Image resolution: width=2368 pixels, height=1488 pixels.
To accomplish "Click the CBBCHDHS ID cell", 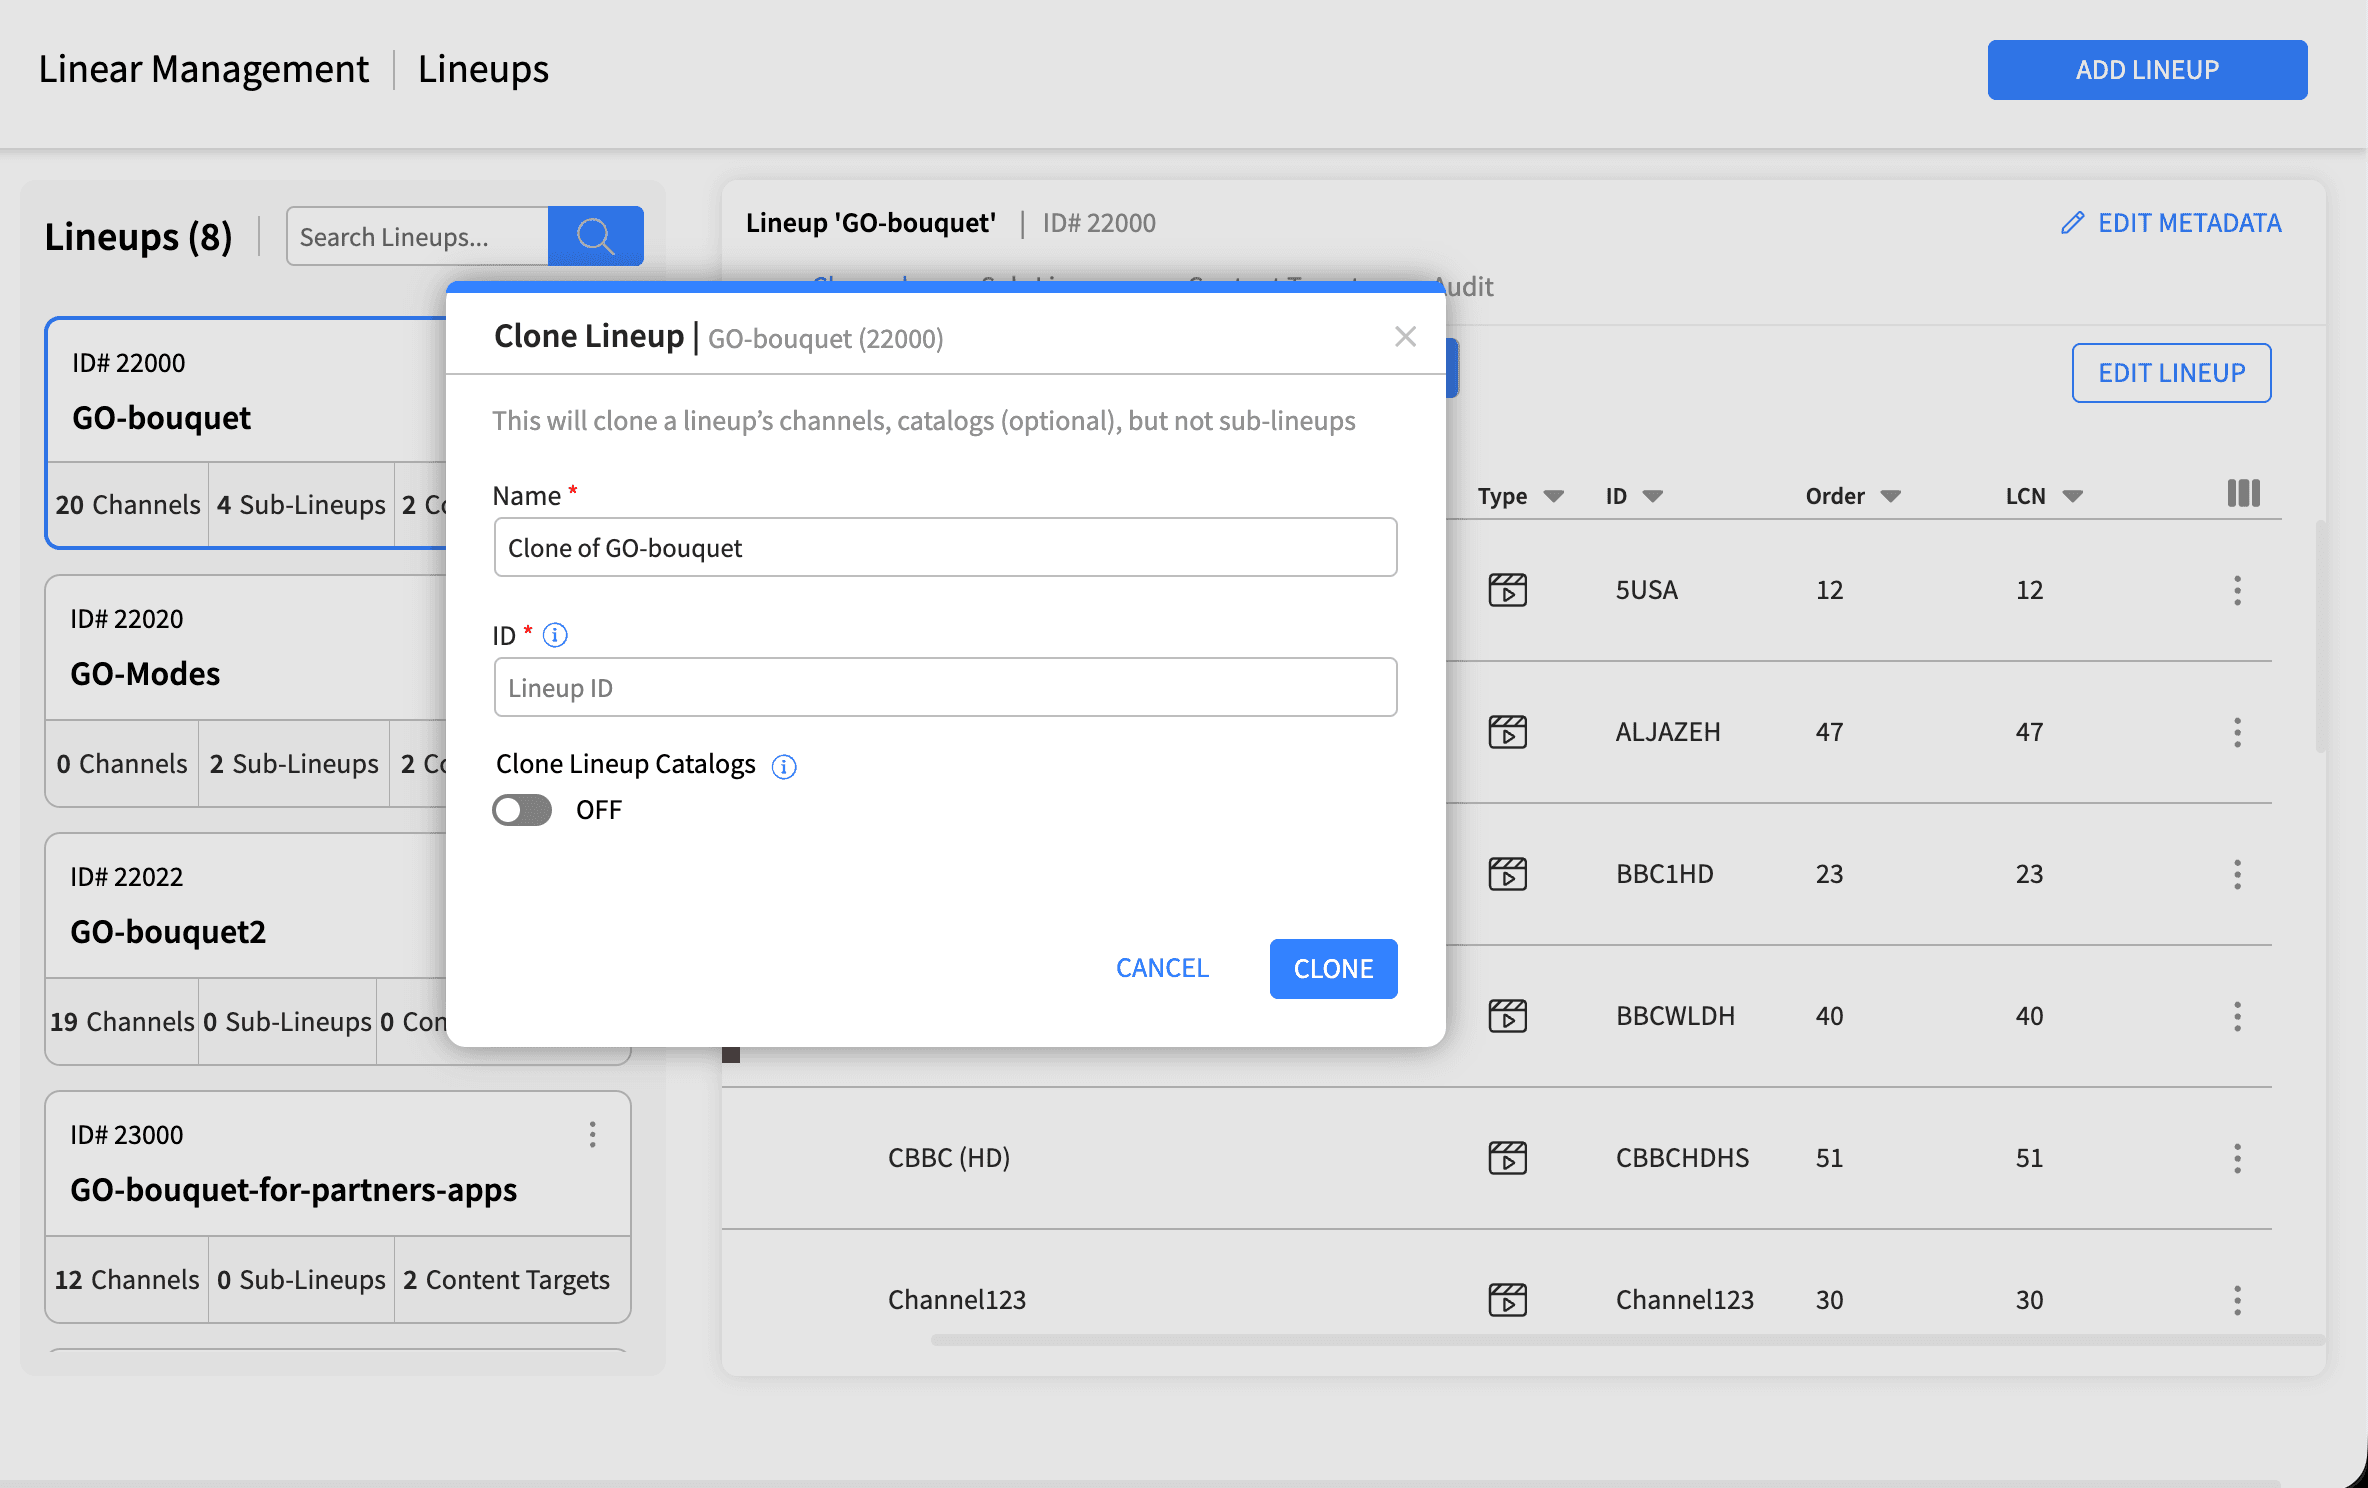I will [1683, 1158].
